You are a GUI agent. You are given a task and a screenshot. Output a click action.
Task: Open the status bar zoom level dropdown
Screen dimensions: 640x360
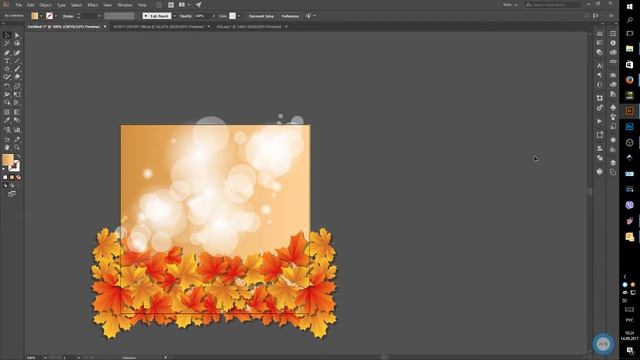tap(45, 358)
